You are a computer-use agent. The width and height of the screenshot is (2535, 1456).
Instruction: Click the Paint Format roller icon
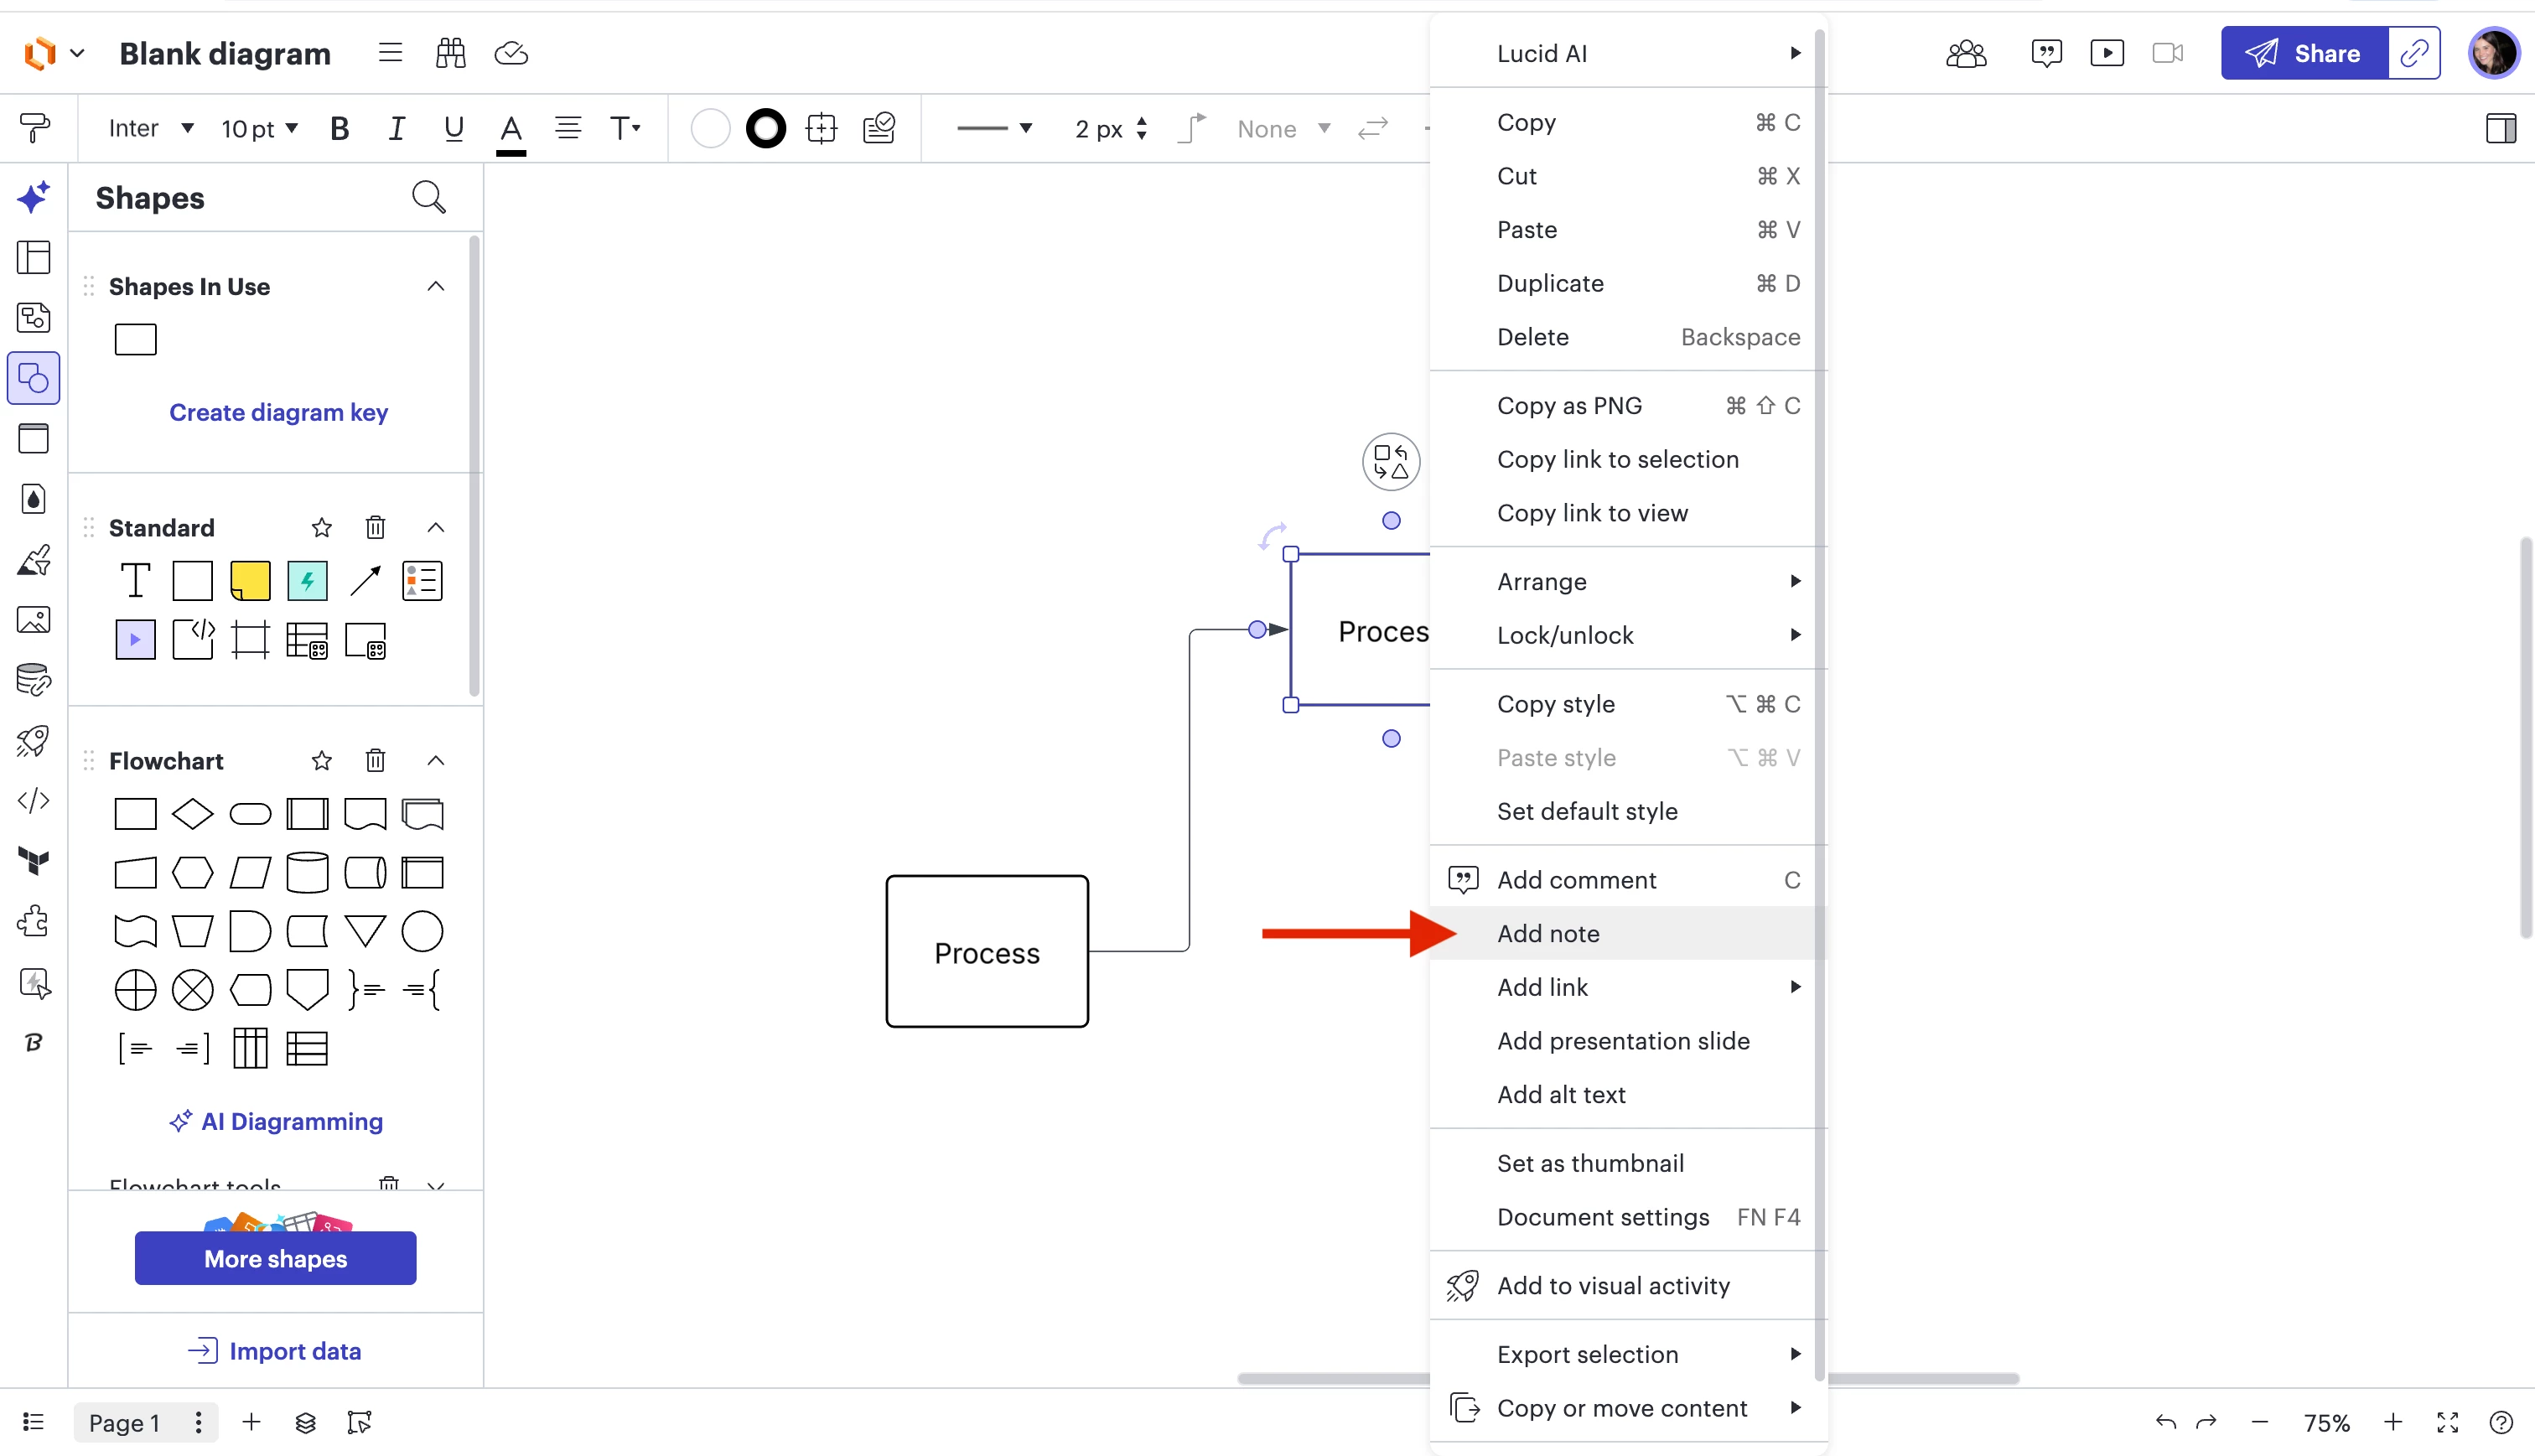pos(34,128)
